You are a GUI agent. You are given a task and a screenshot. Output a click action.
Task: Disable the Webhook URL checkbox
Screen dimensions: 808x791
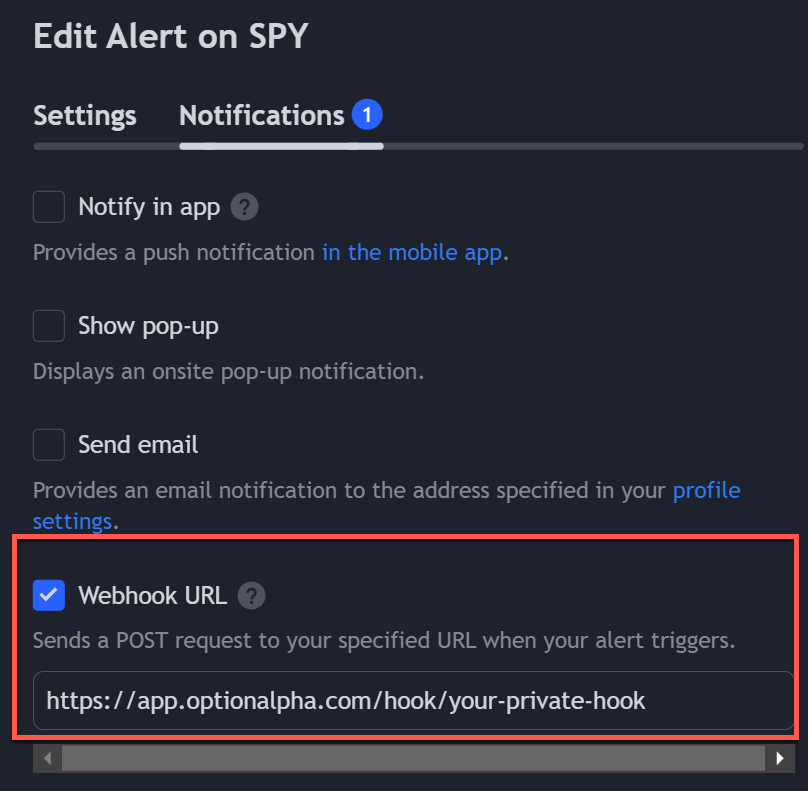[49, 596]
